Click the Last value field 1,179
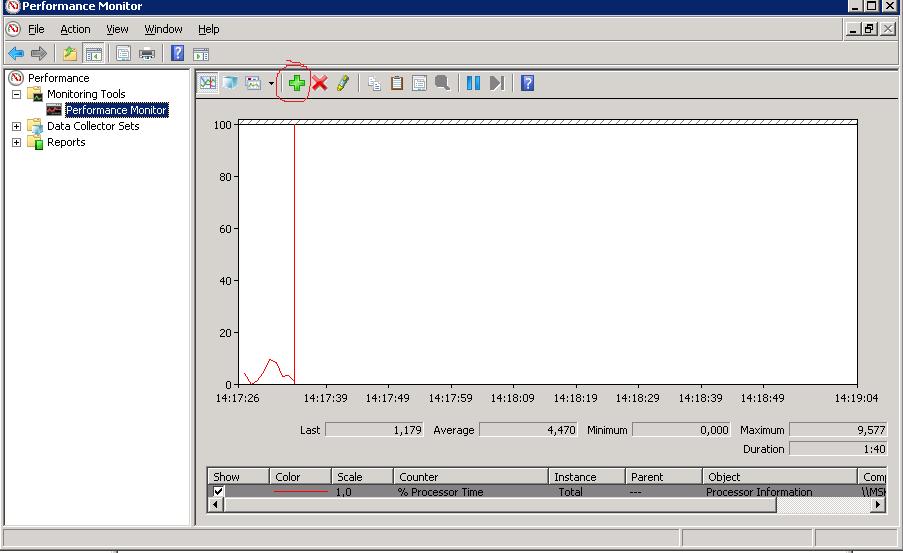 [374, 430]
